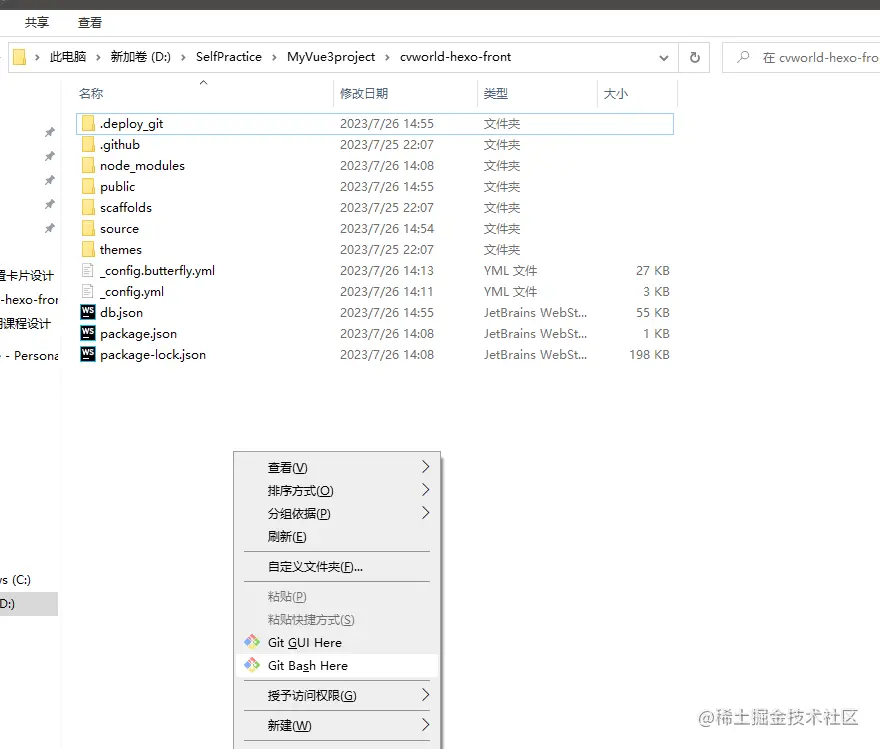Click the 198 KB size cell
This screenshot has height=749, width=880.
tap(649, 355)
